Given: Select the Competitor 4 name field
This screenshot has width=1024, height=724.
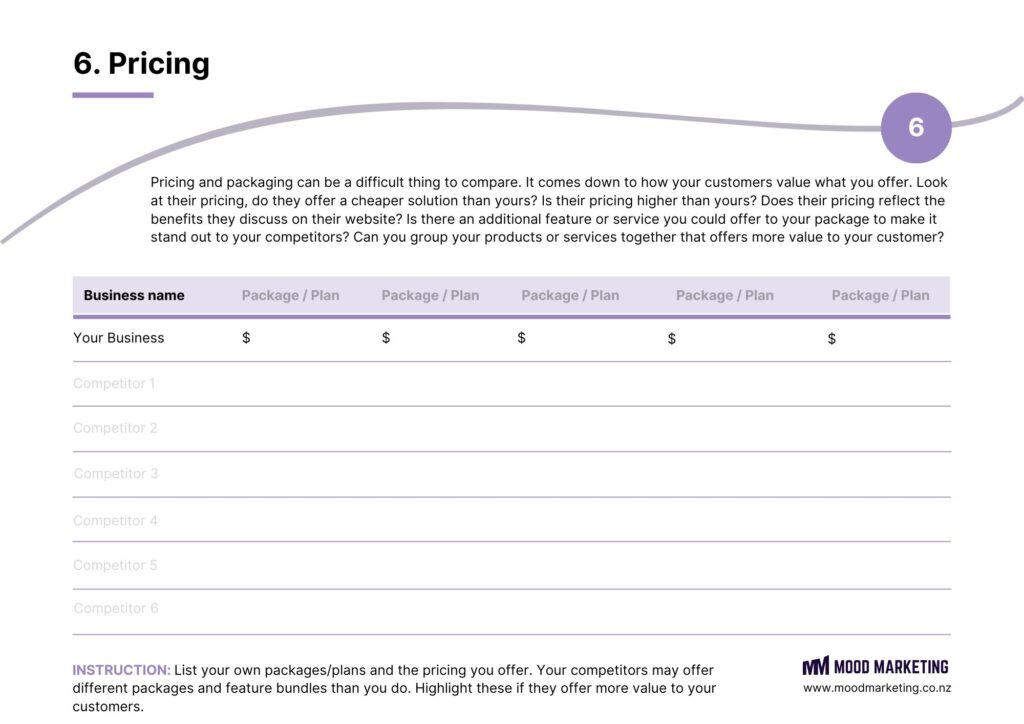Looking at the screenshot, I should click(x=115, y=520).
